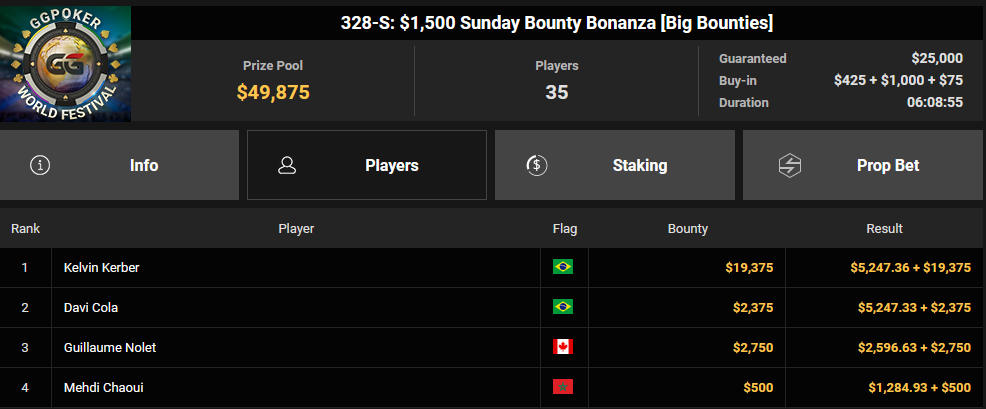Switch to the Staking tab
This screenshot has width=986, height=409.
click(x=615, y=165)
